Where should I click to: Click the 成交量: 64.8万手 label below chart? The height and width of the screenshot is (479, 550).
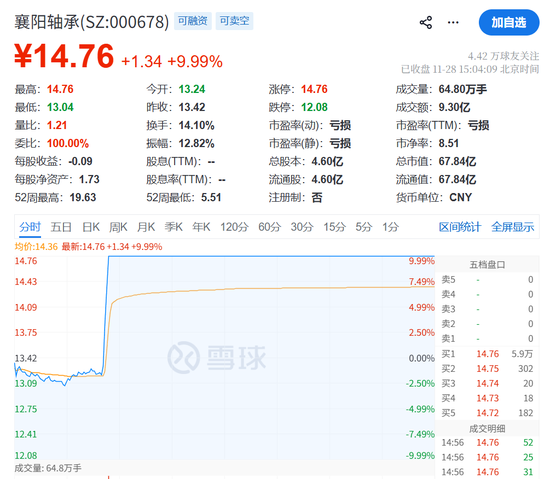pos(48,468)
